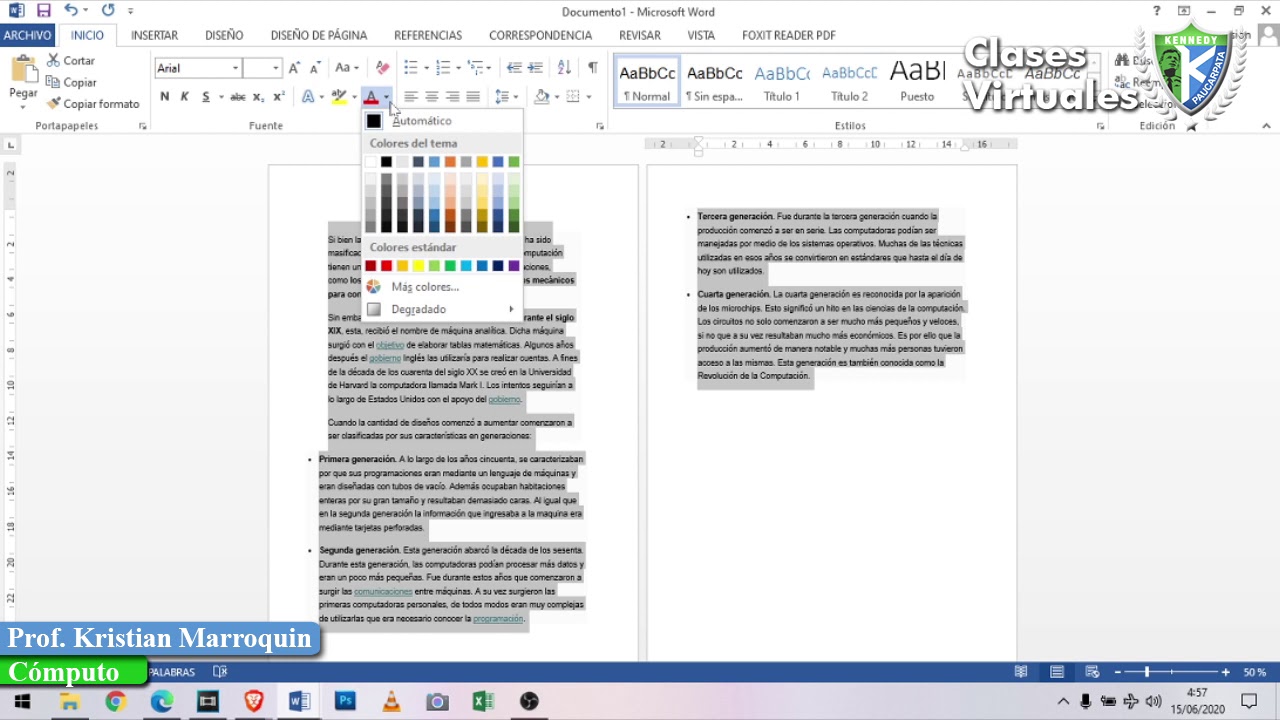
Task: Switch to the CORRESPONDENCIA tab
Action: pos(540,35)
